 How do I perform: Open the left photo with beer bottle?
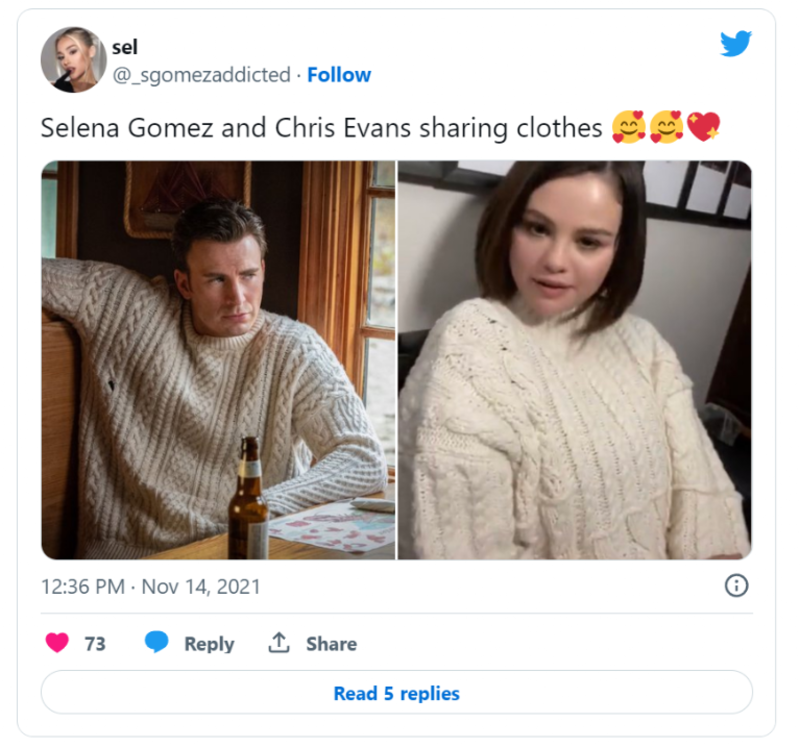[218, 360]
